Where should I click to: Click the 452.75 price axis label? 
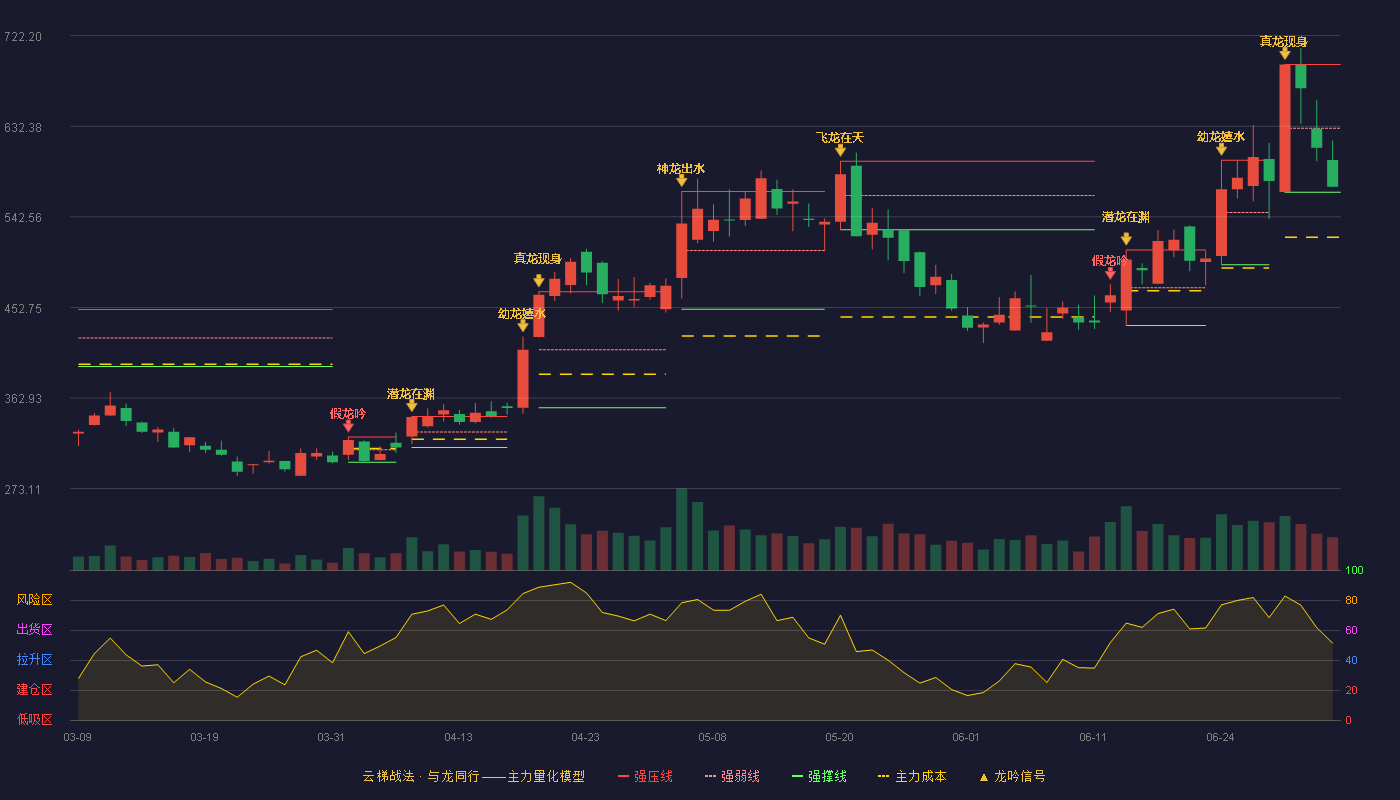23,309
